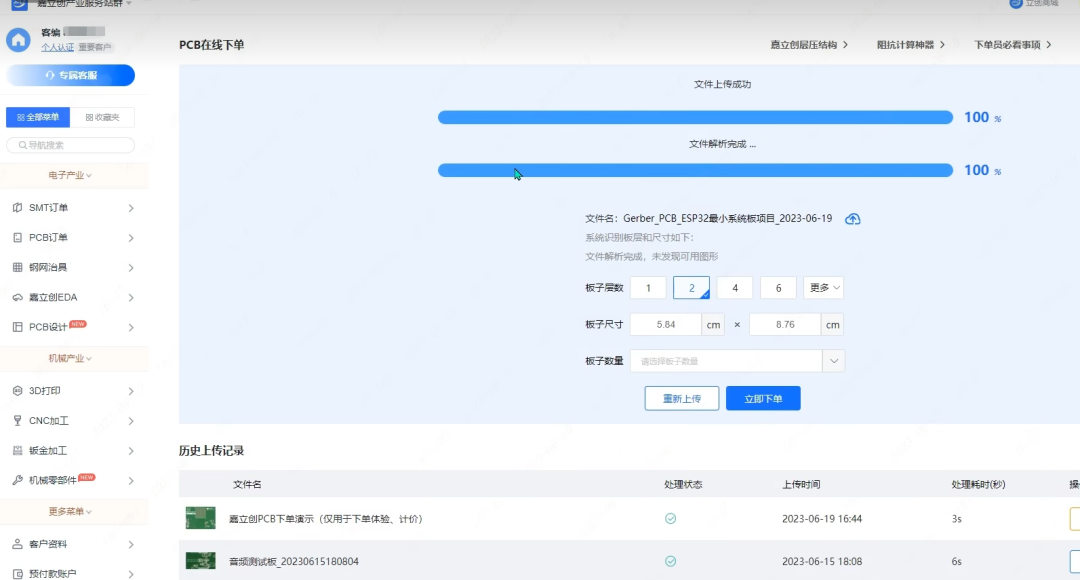This screenshot has width=1080, height=580.
Task: Click the home icon beside customer number
Action: [x=18, y=40]
